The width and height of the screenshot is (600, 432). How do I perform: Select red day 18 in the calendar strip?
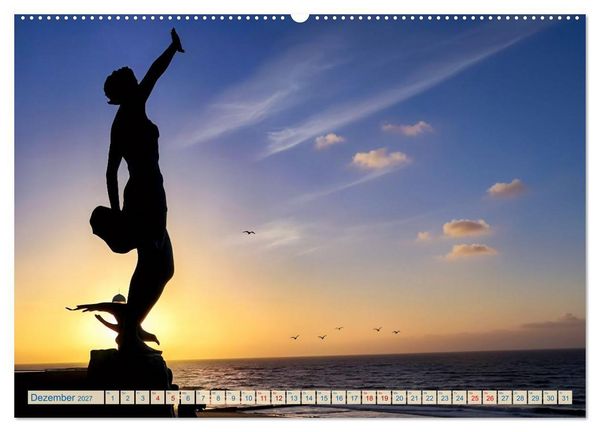[369, 397]
